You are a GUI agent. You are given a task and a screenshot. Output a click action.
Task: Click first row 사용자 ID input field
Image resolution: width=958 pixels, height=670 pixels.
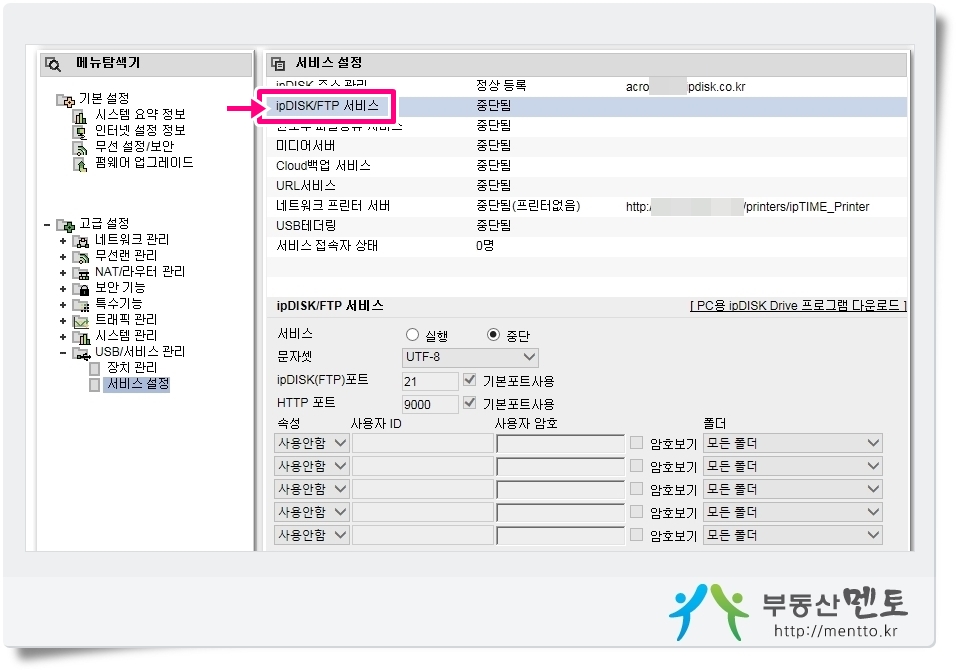click(423, 443)
